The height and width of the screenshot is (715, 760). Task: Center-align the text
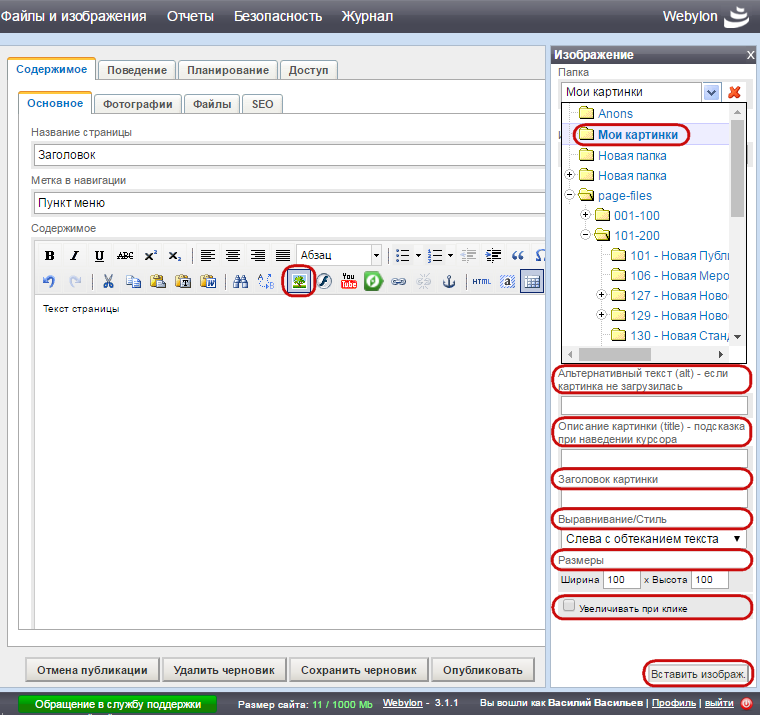[233, 255]
